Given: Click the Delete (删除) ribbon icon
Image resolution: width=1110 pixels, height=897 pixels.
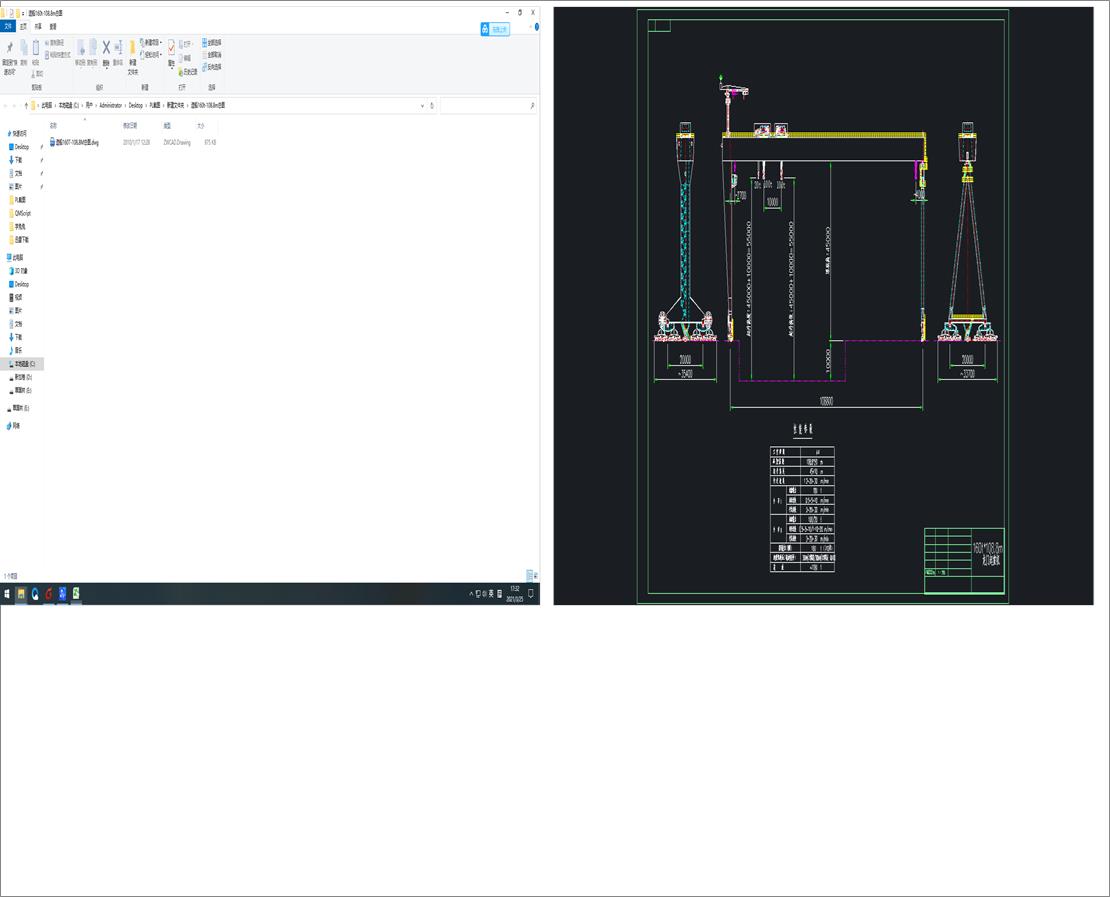Looking at the screenshot, I should point(105,49).
